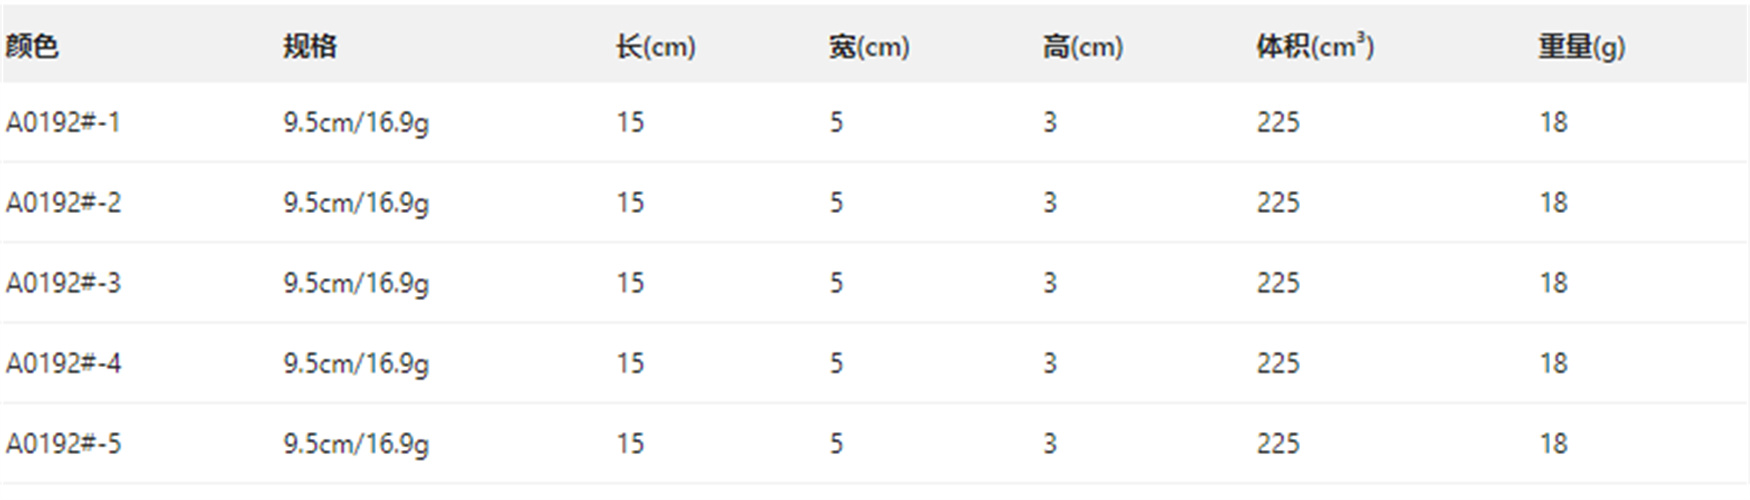This screenshot has width=1750, height=500.
Task: Click the weight 18 in row A0192#-1
Action: point(1553,122)
